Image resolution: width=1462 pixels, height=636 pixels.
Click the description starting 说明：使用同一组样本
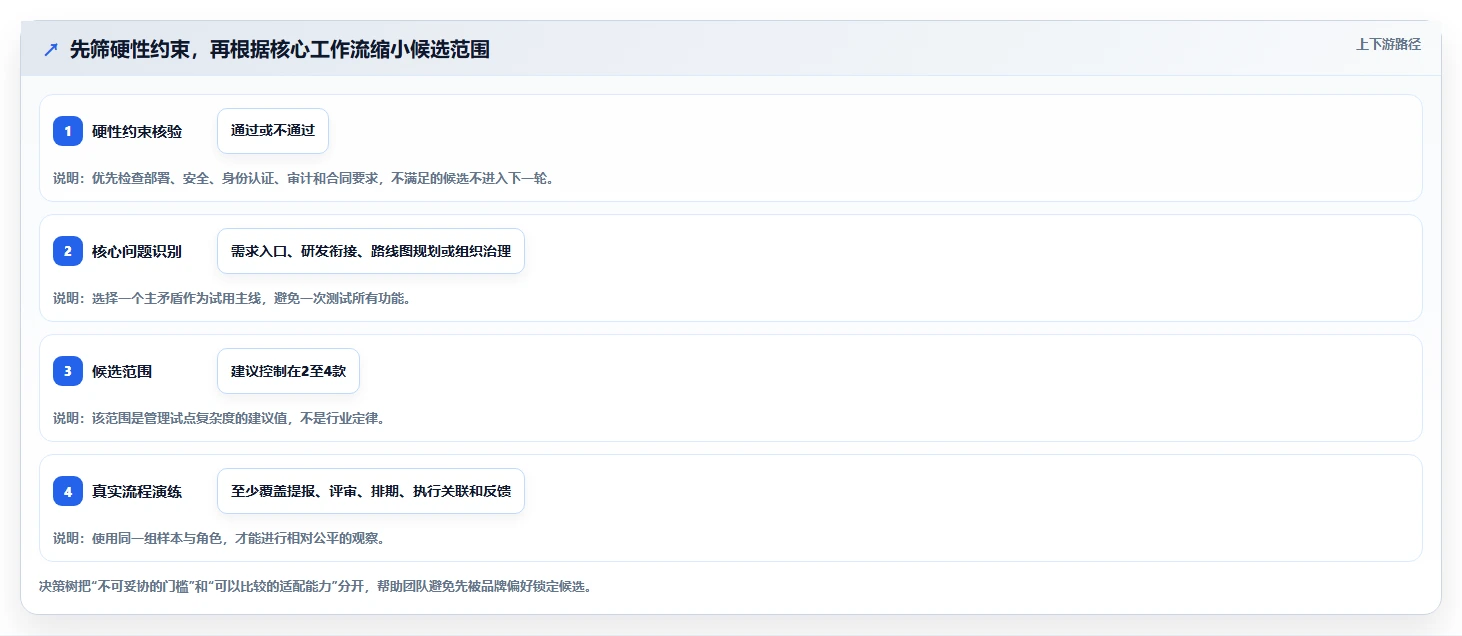[x=219, y=538]
